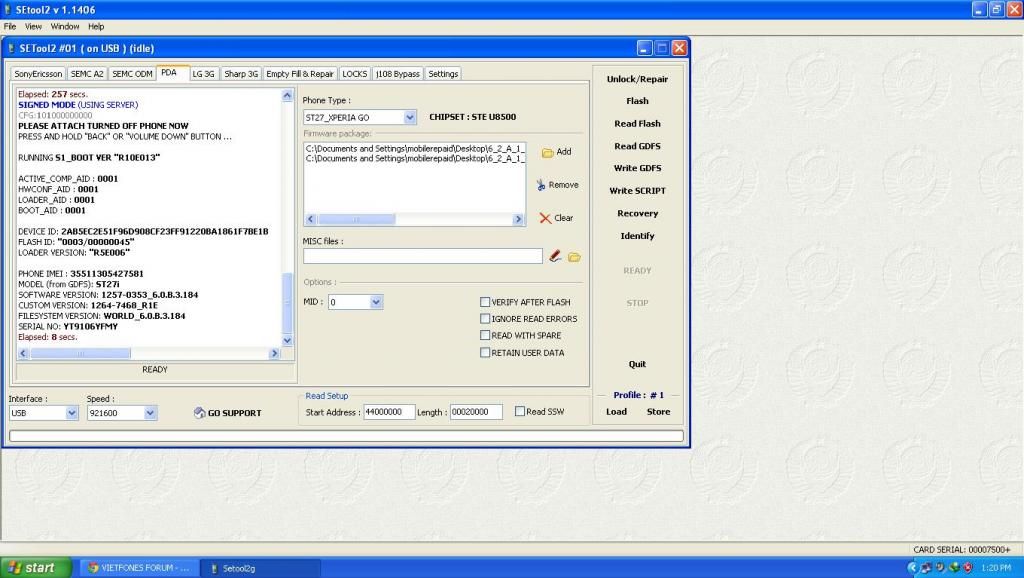Open the Sharp 3G tab
Viewport: 1024px width, 578px height.
pos(241,74)
